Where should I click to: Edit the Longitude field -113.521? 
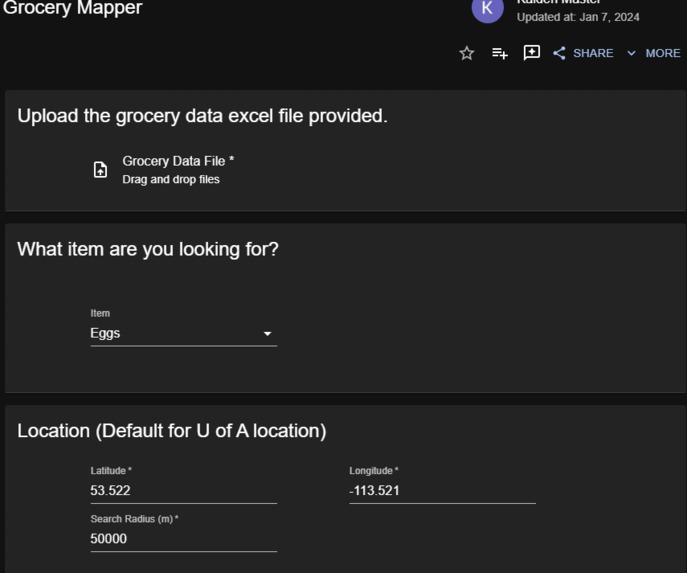(443, 490)
